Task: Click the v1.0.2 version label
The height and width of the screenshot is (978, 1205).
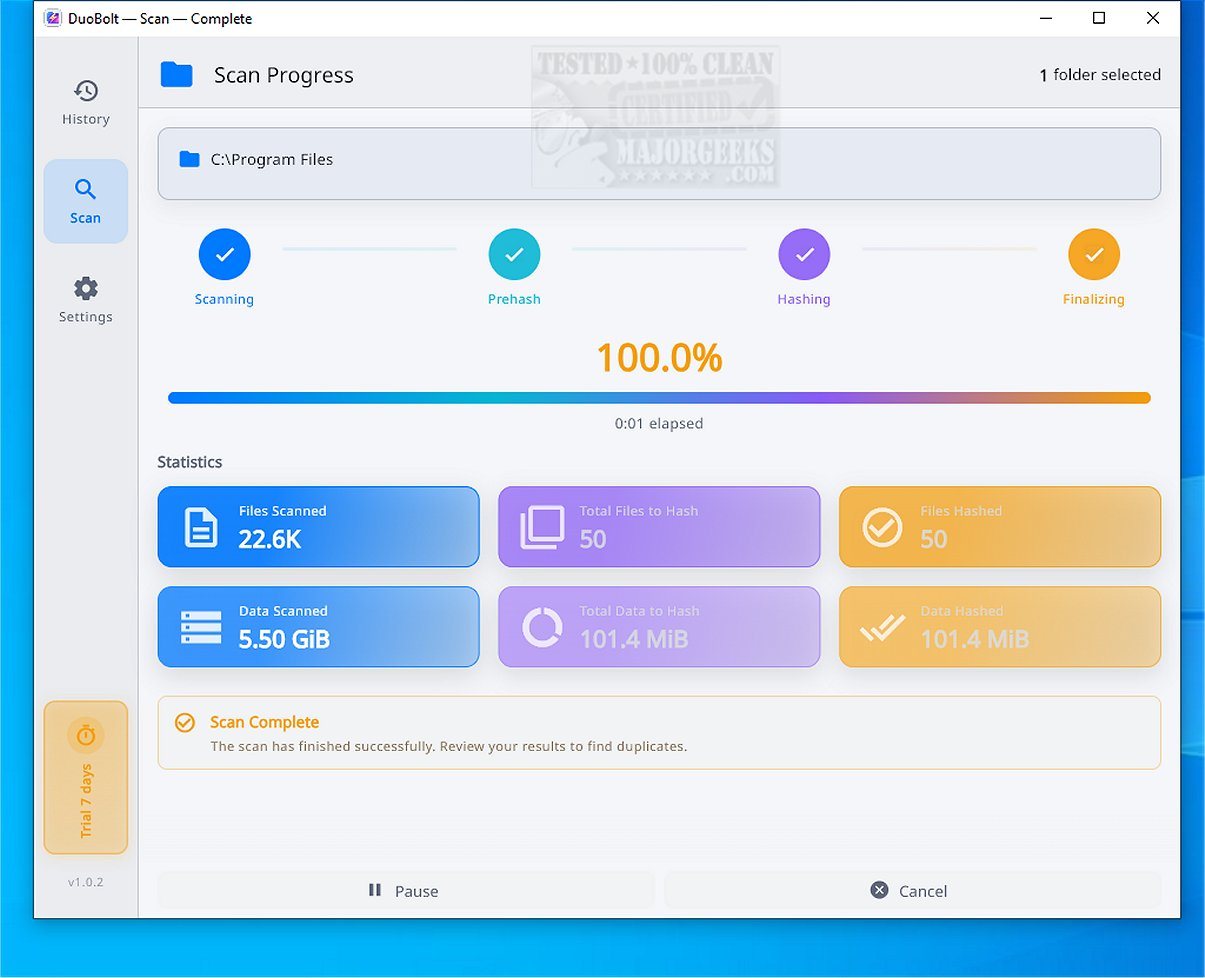Action: pos(86,882)
